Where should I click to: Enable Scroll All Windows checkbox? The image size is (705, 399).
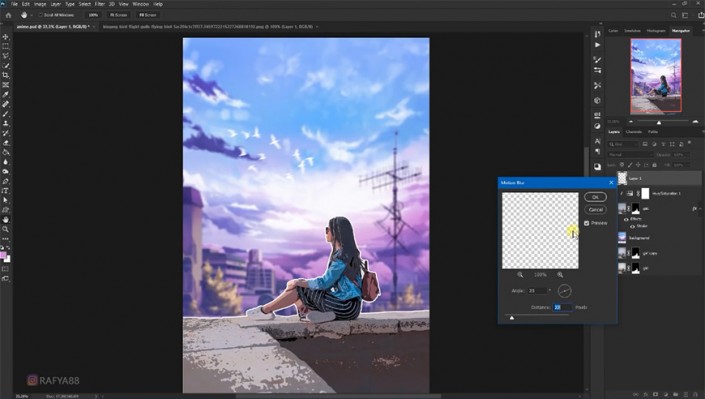[40, 15]
